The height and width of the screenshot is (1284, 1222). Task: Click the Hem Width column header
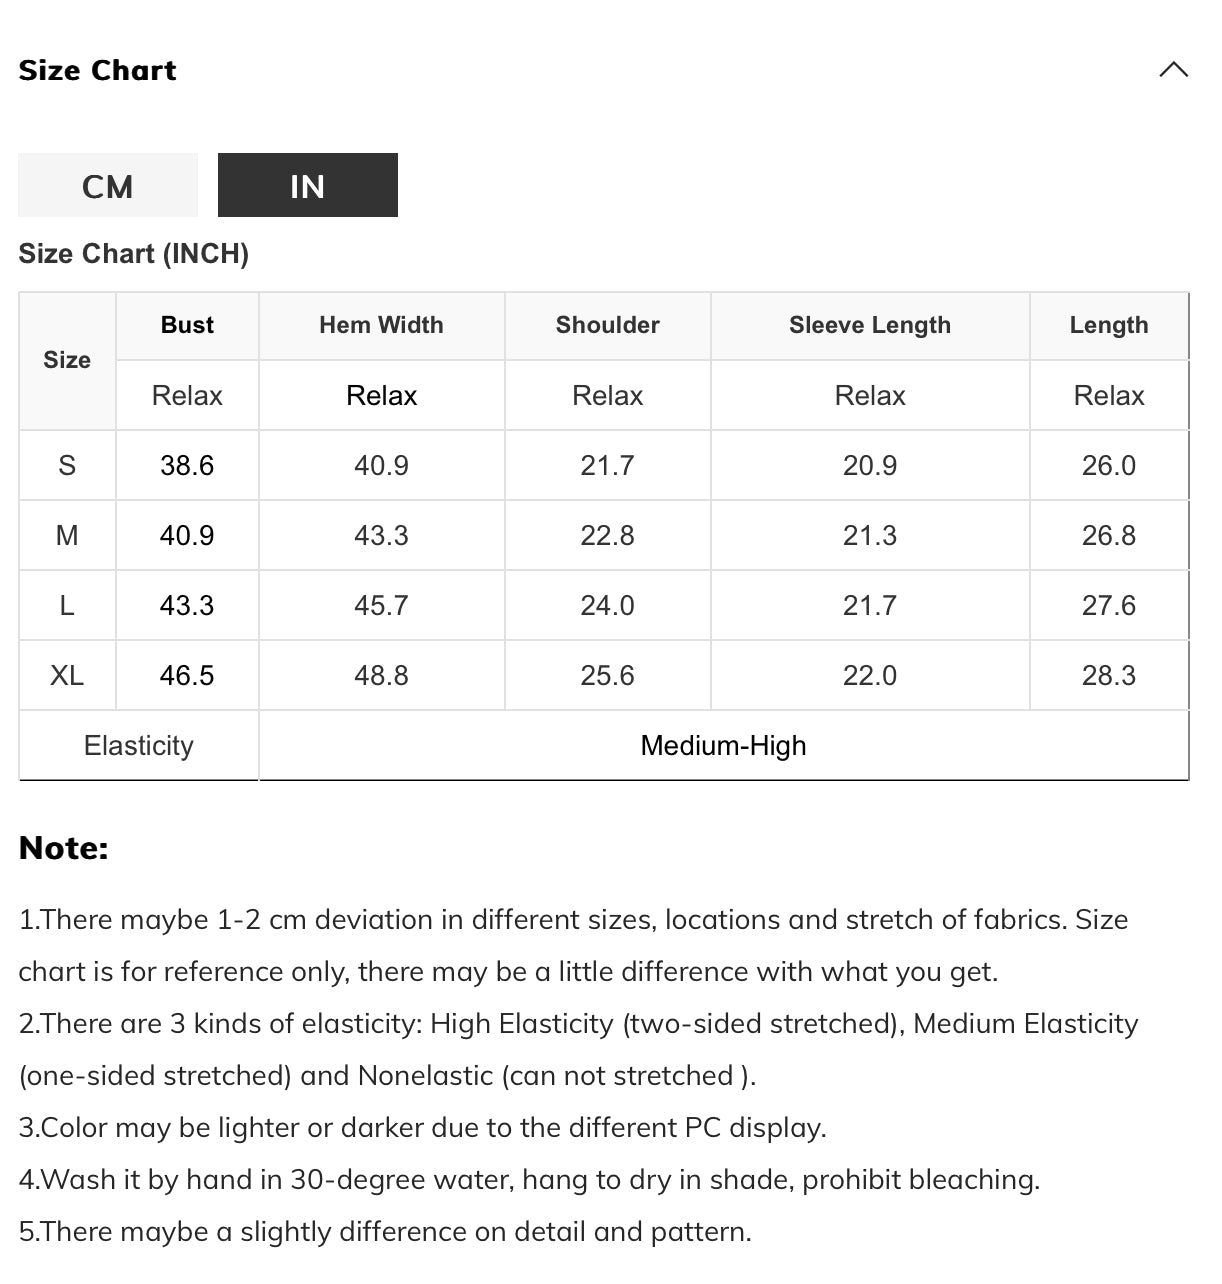pos(381,325)
